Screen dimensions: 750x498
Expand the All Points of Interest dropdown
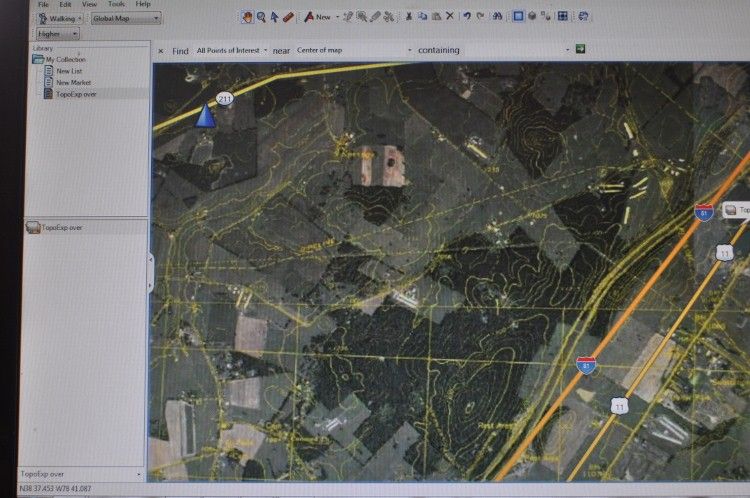(x=233, y=50)
